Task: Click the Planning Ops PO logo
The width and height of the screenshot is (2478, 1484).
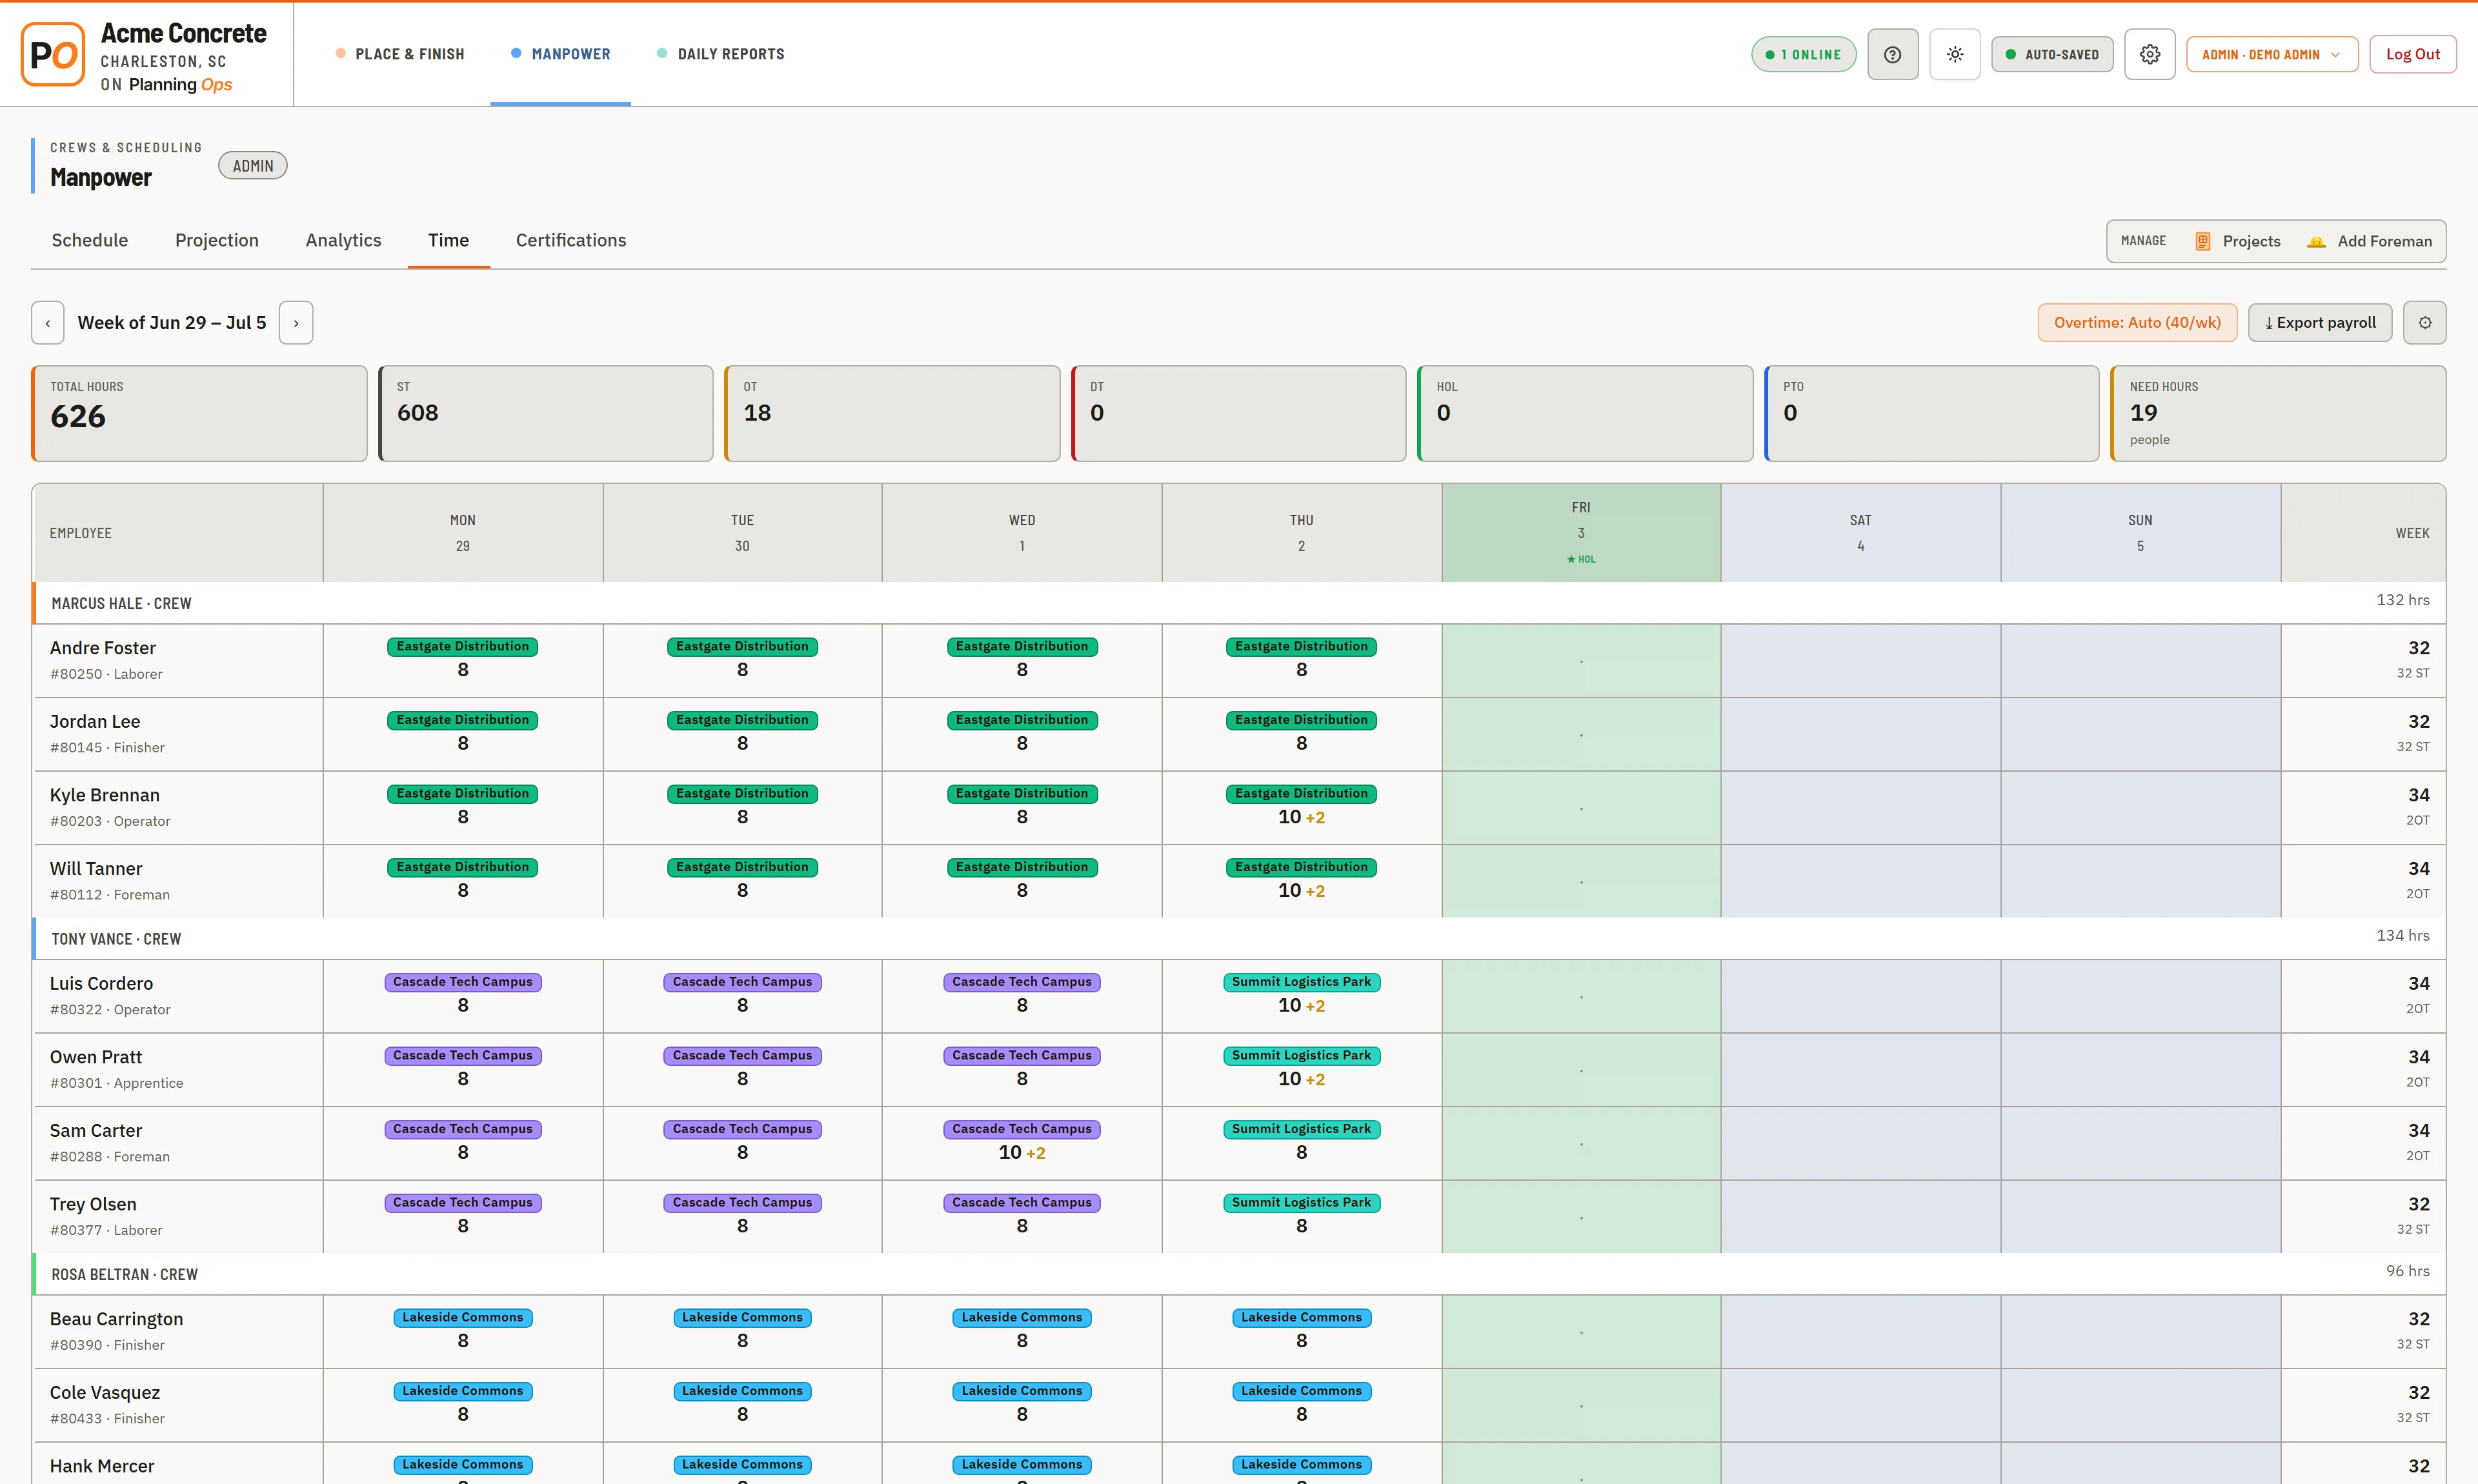Action: (x=53, y=55)
